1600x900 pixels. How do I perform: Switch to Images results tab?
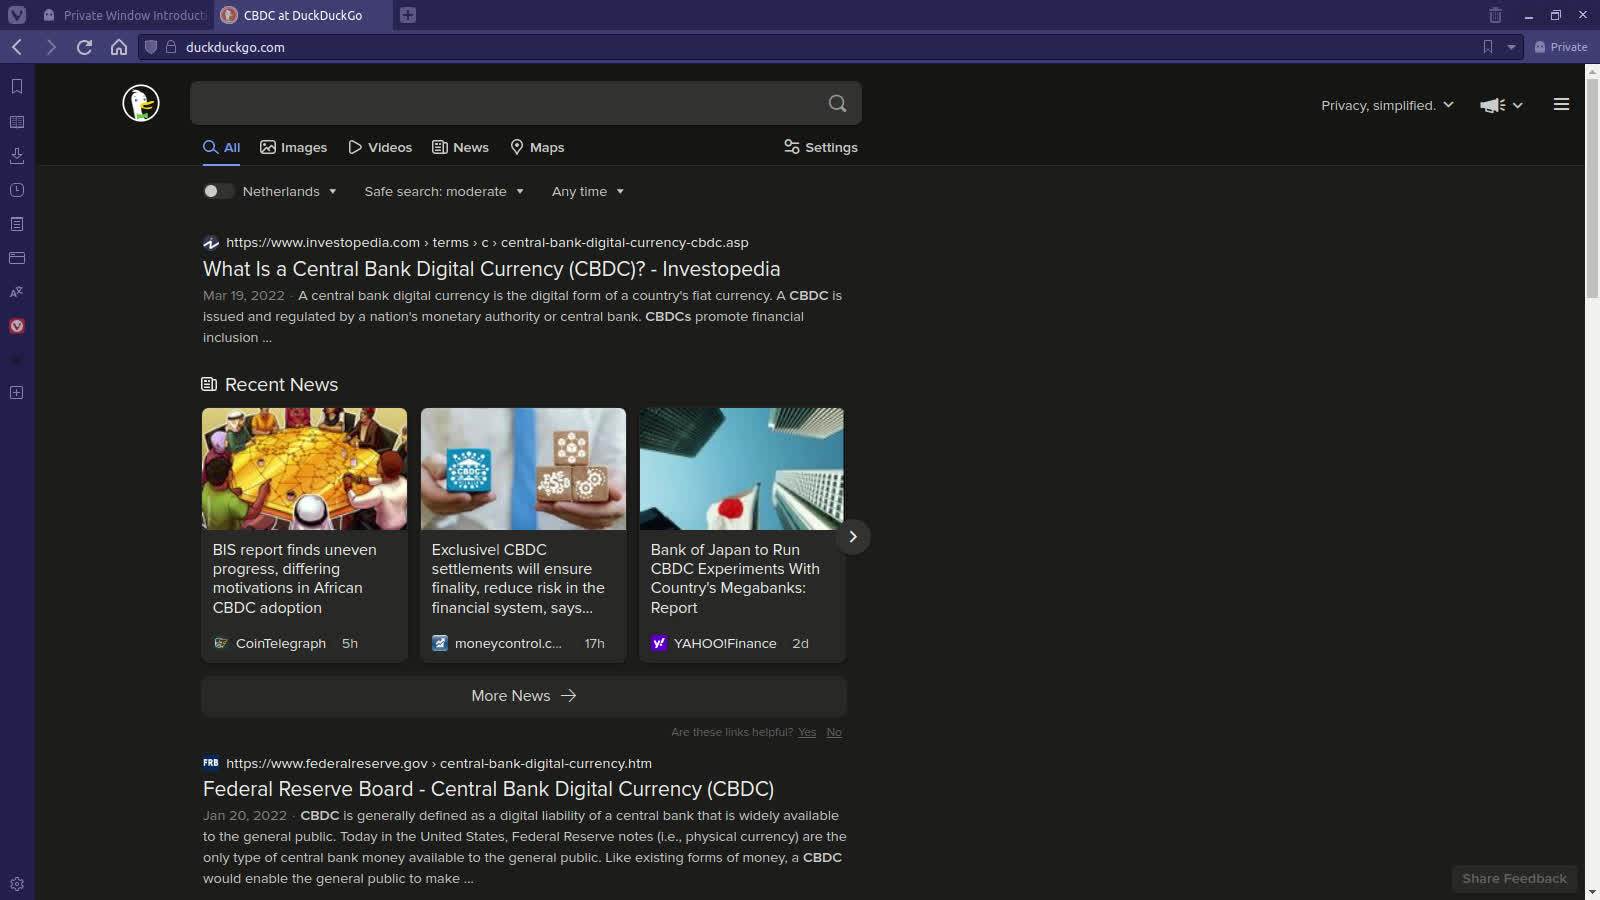coord(294,147)
